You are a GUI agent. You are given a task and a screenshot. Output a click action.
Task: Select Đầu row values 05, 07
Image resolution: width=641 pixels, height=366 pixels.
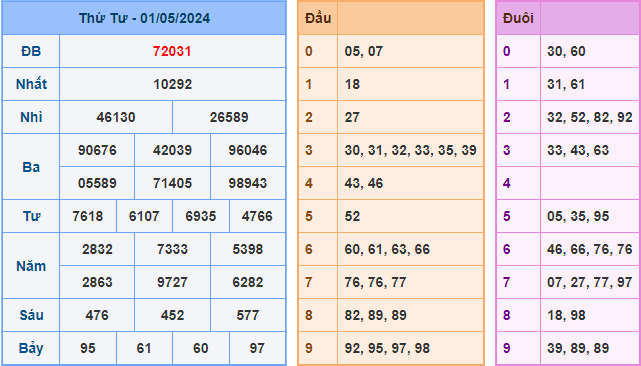point(363,52)
